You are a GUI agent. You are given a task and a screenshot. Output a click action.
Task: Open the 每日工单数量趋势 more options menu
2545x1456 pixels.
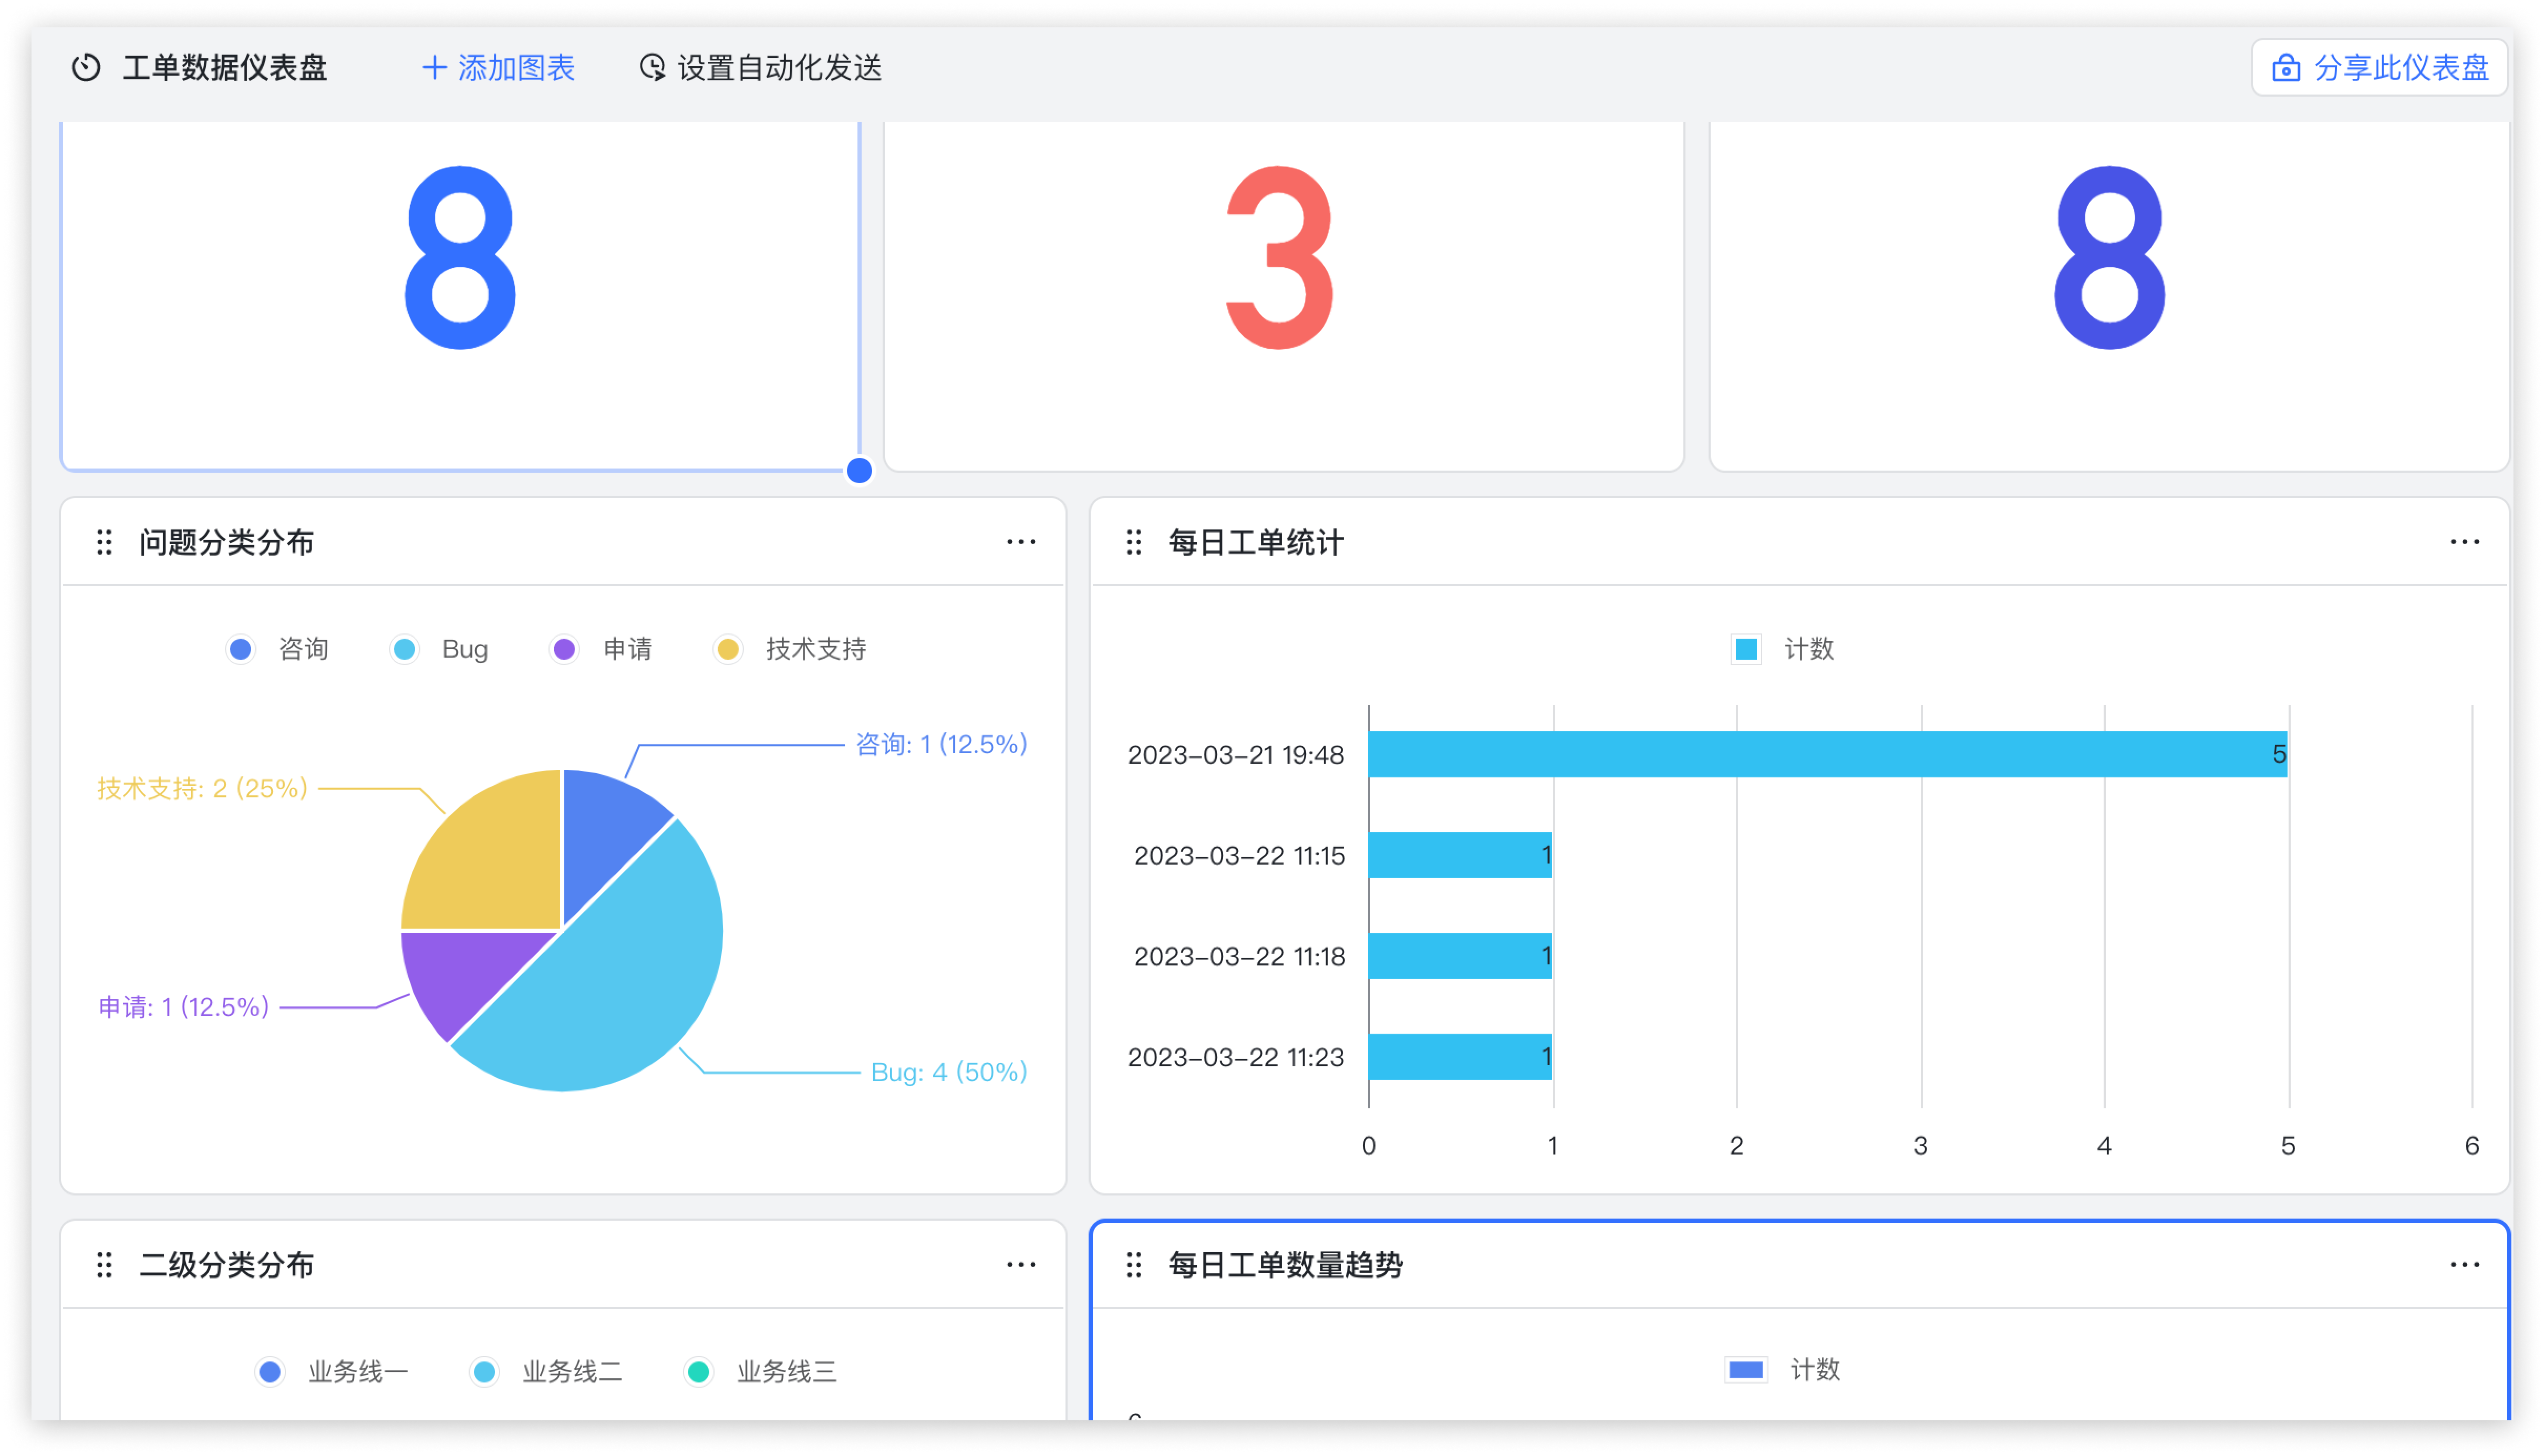tap(2464, 1265)
